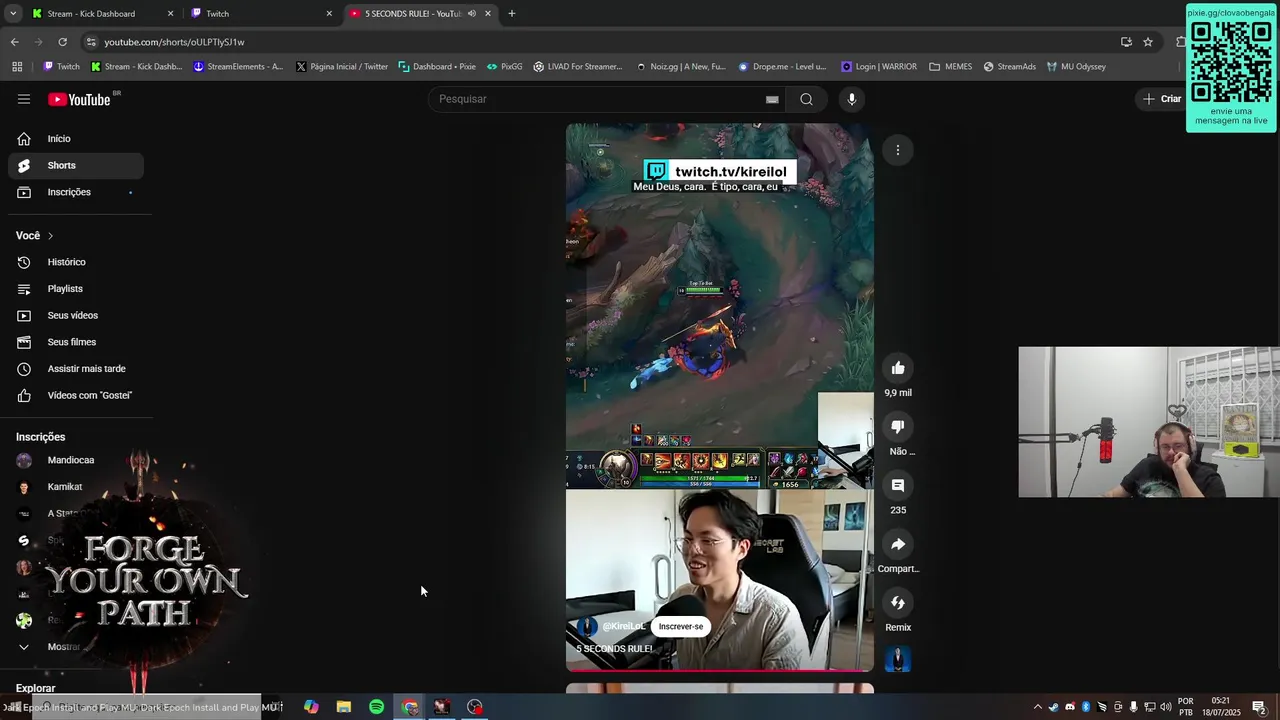Open the Remix option

click(x=898, y=603)
